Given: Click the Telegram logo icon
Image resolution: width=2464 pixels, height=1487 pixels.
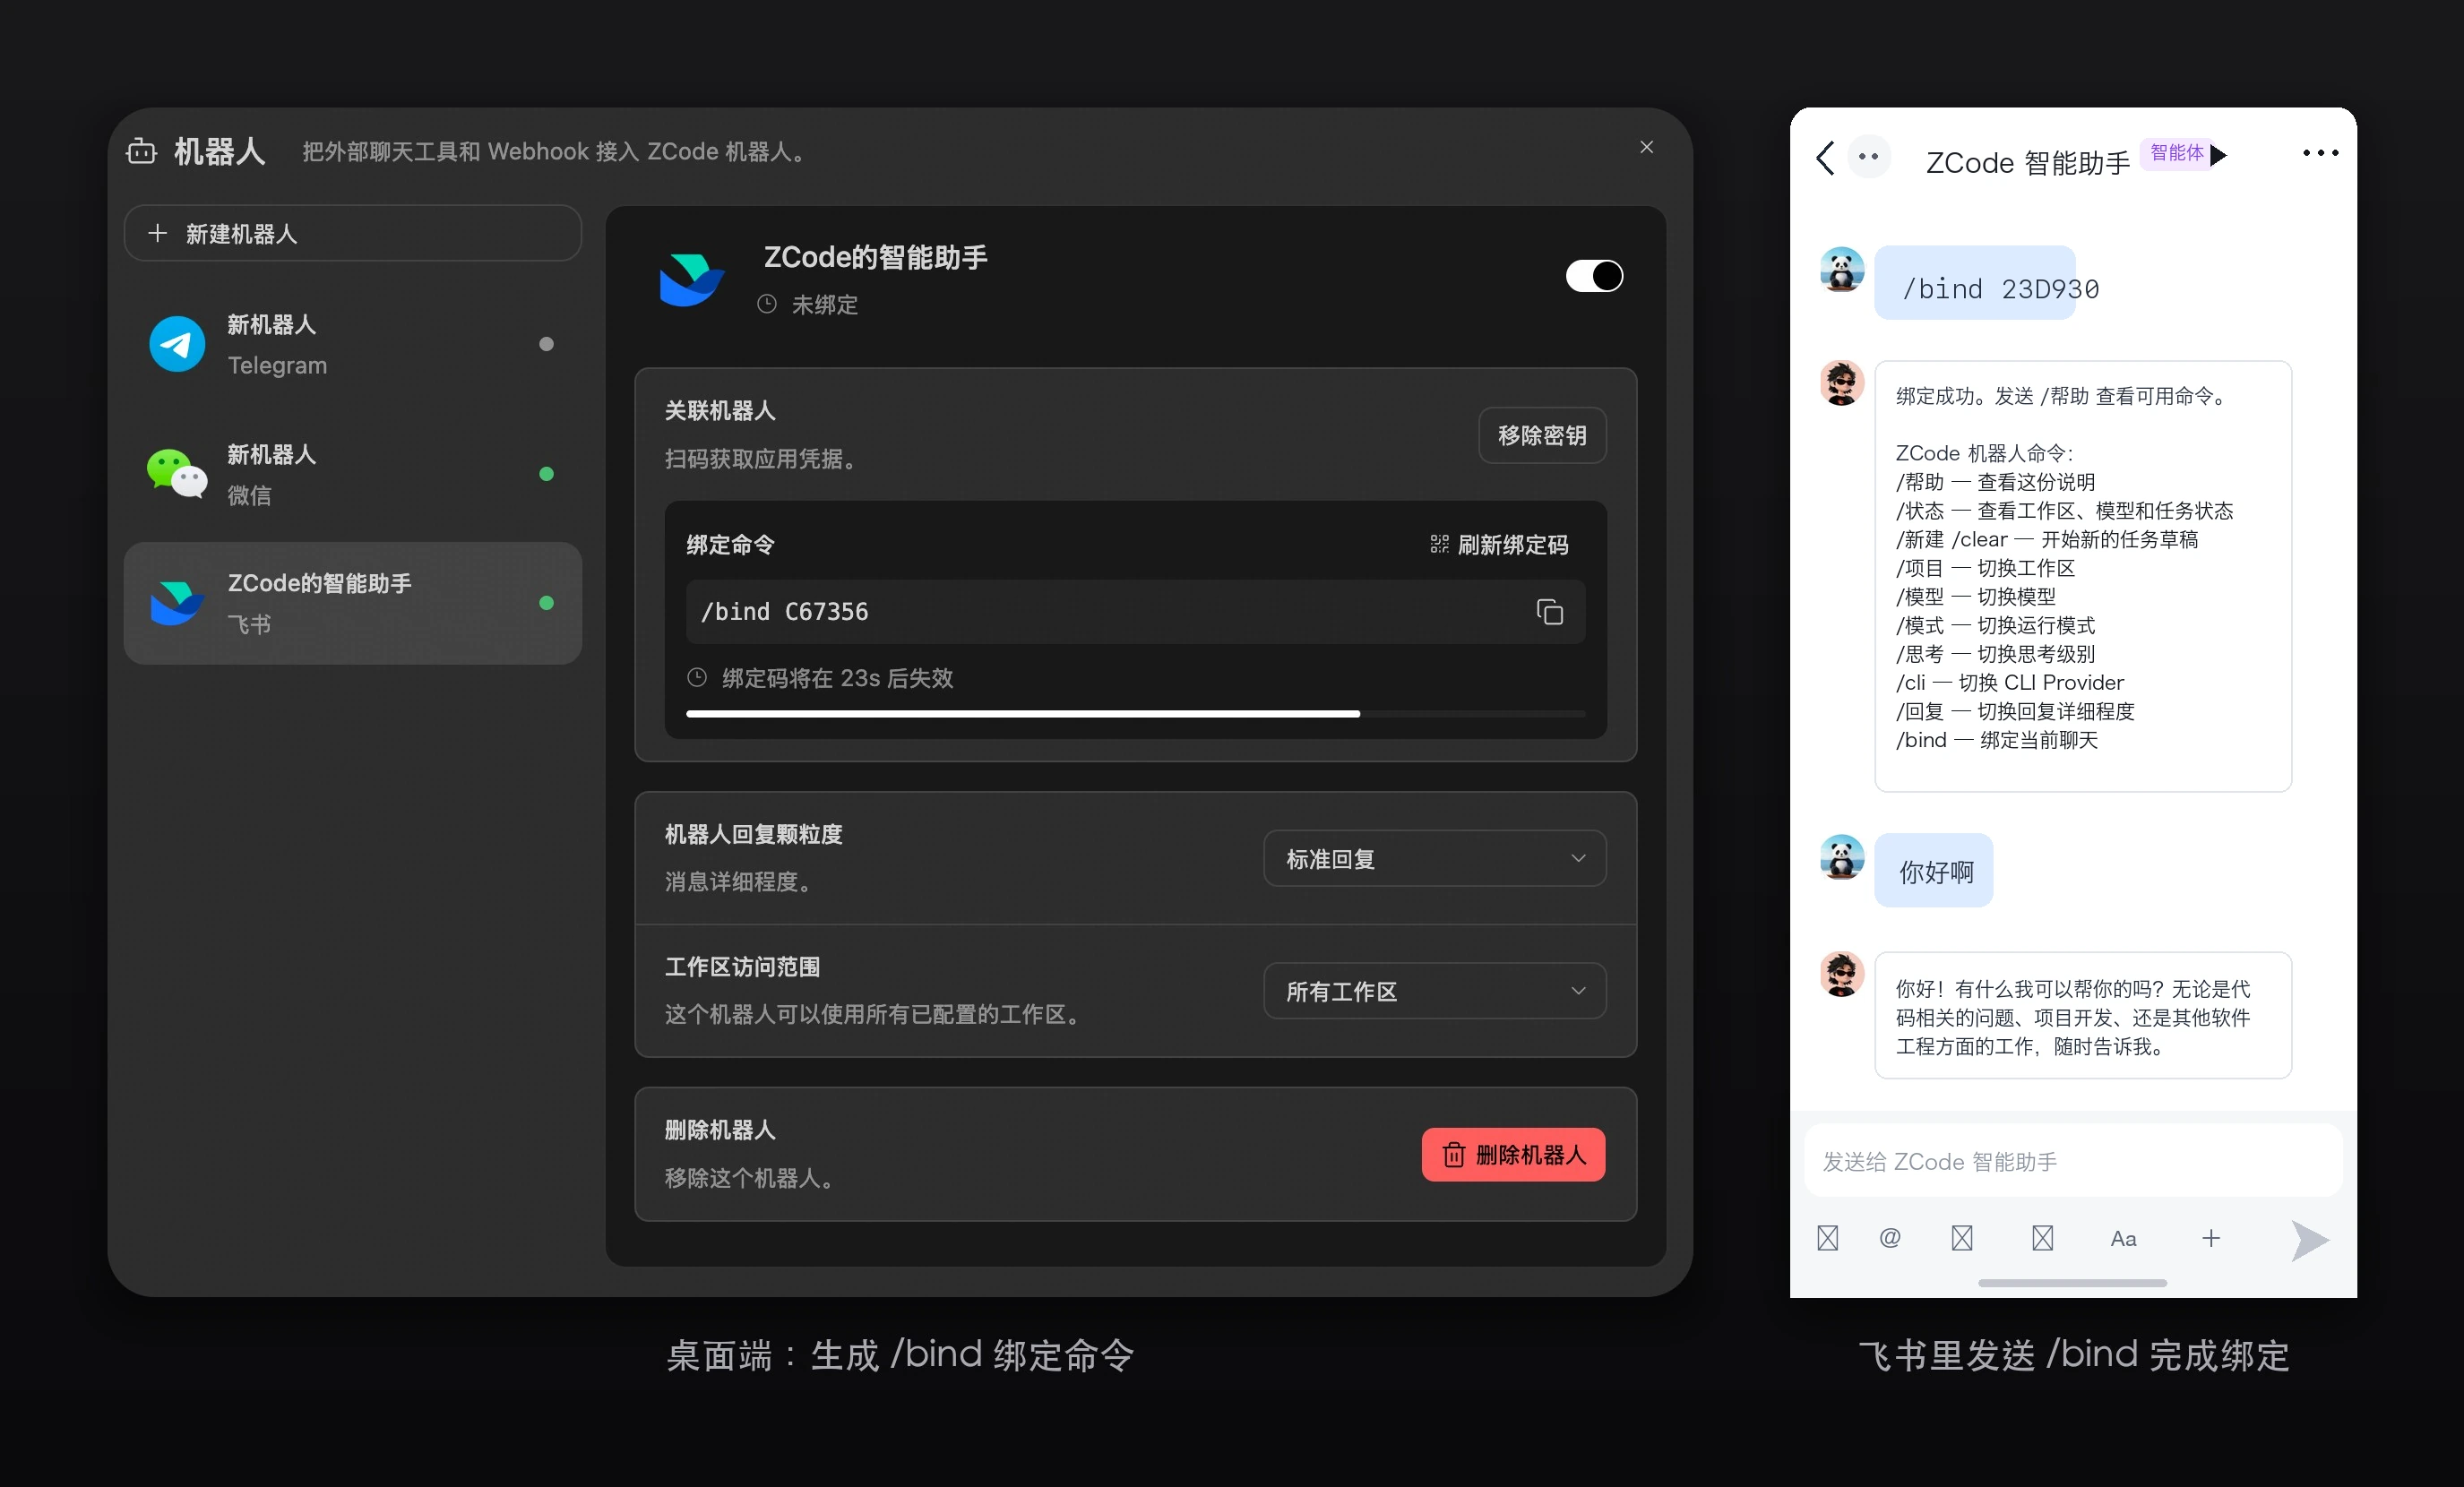Looking at the screenshot, I should pos(177,344).
